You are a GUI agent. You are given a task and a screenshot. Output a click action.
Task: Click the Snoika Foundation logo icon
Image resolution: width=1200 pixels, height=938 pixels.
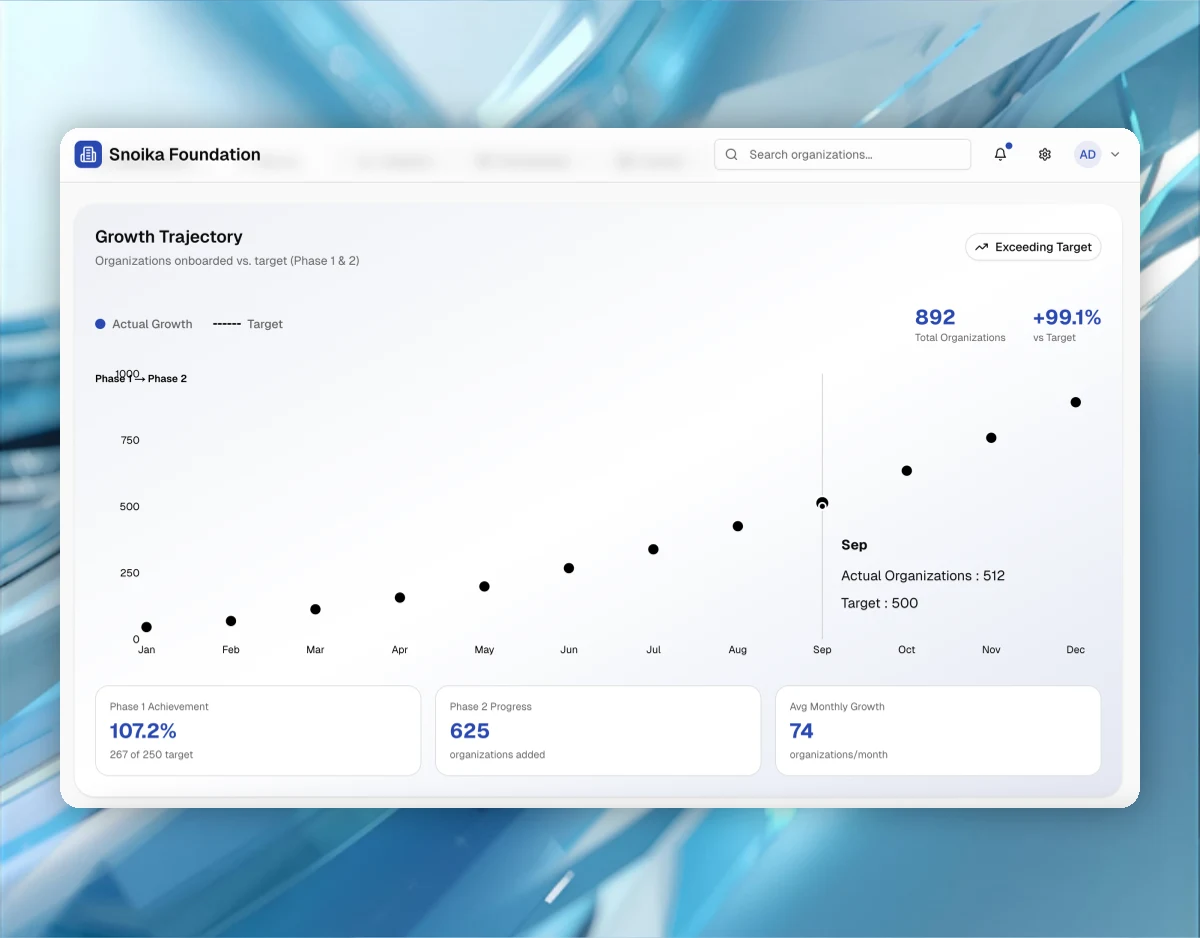point(88,154)
